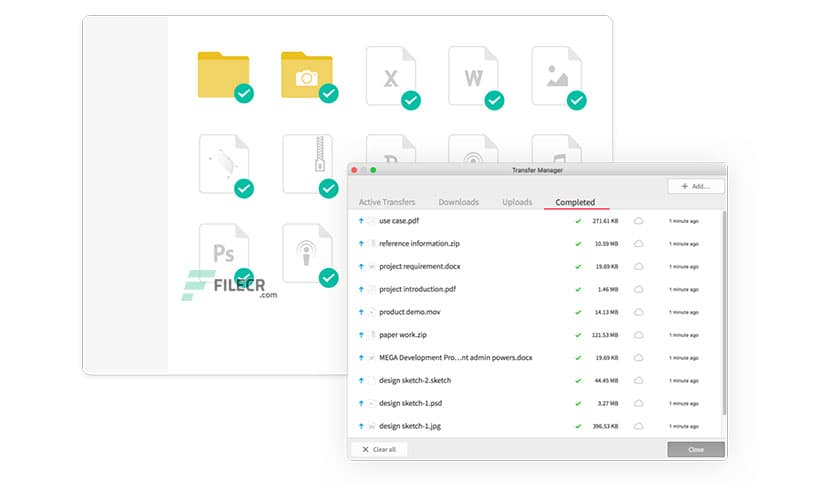This screenshot has width=836, height=484.
Task: Click the cloud icon for design sketch-2.sketch
Action: click(x=638, y=381)
